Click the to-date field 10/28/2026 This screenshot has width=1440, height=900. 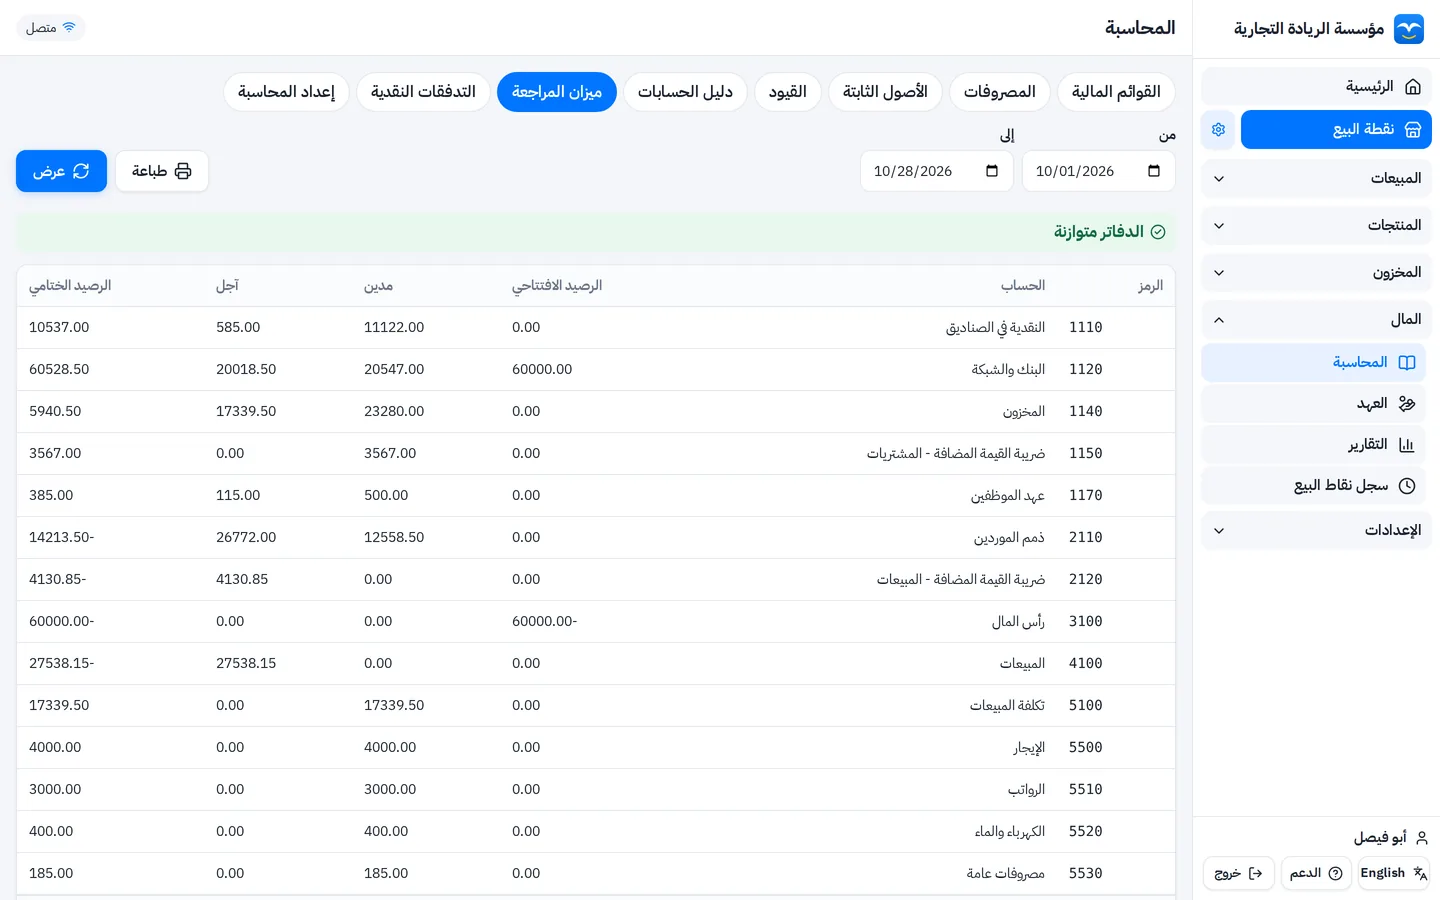[936, 171]
